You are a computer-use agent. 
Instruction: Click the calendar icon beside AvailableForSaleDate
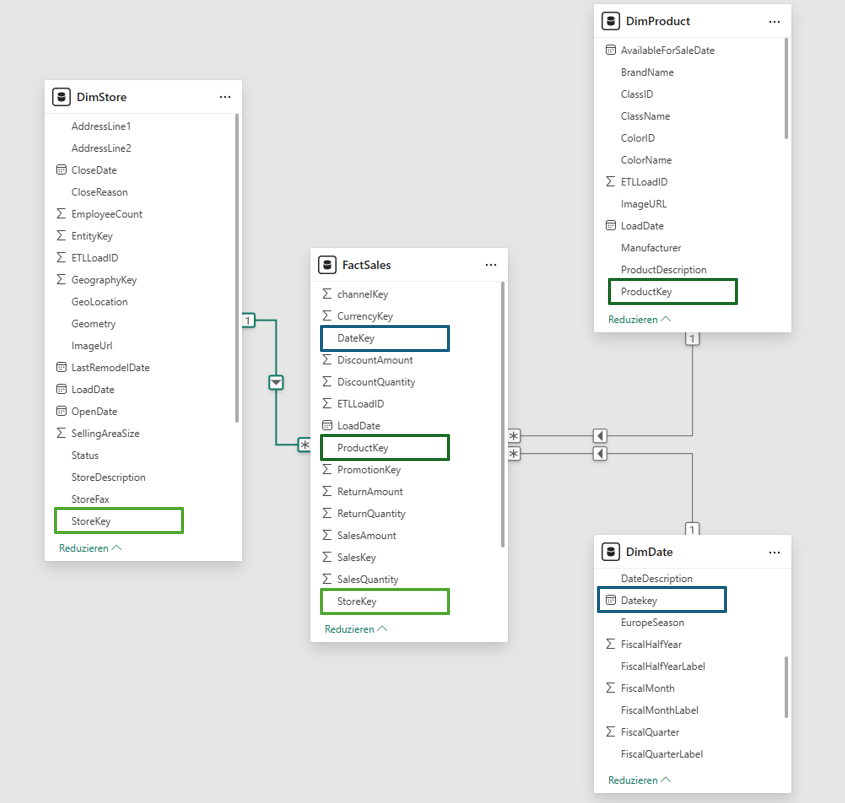click(x=610, y=50)
